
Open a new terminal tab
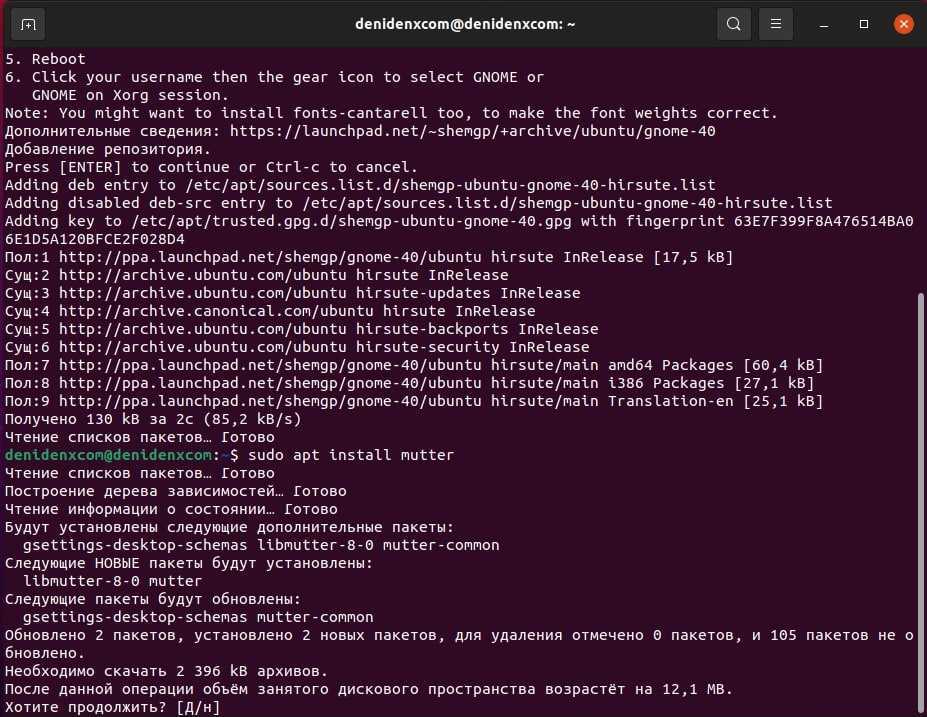tap(27, 24)
